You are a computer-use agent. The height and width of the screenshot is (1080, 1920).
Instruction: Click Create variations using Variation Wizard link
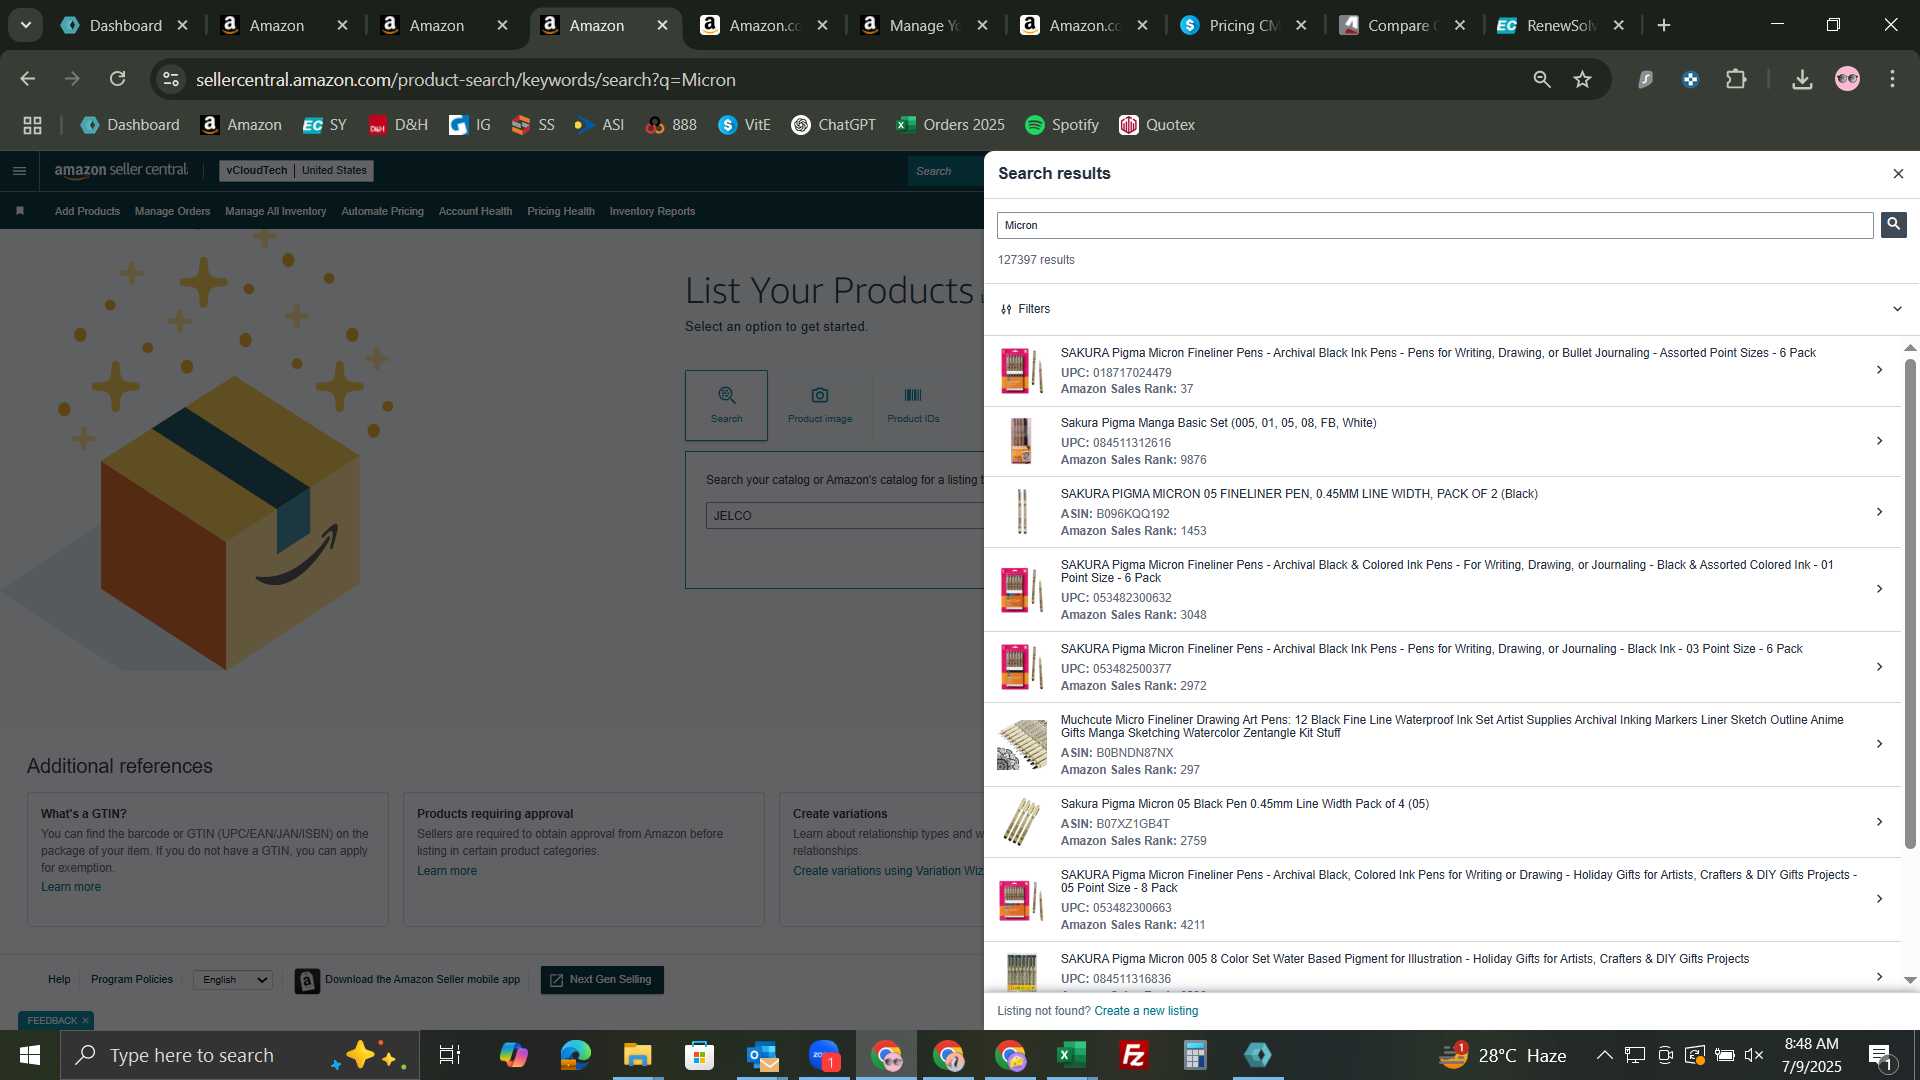point(888,871)
